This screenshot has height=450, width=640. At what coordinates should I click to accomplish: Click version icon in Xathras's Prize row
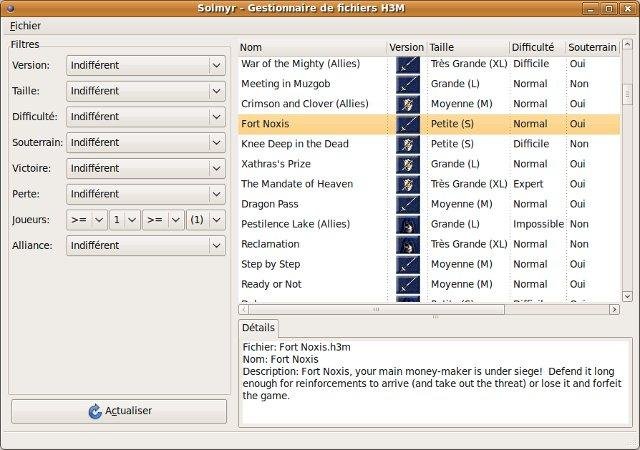point(408,164)
